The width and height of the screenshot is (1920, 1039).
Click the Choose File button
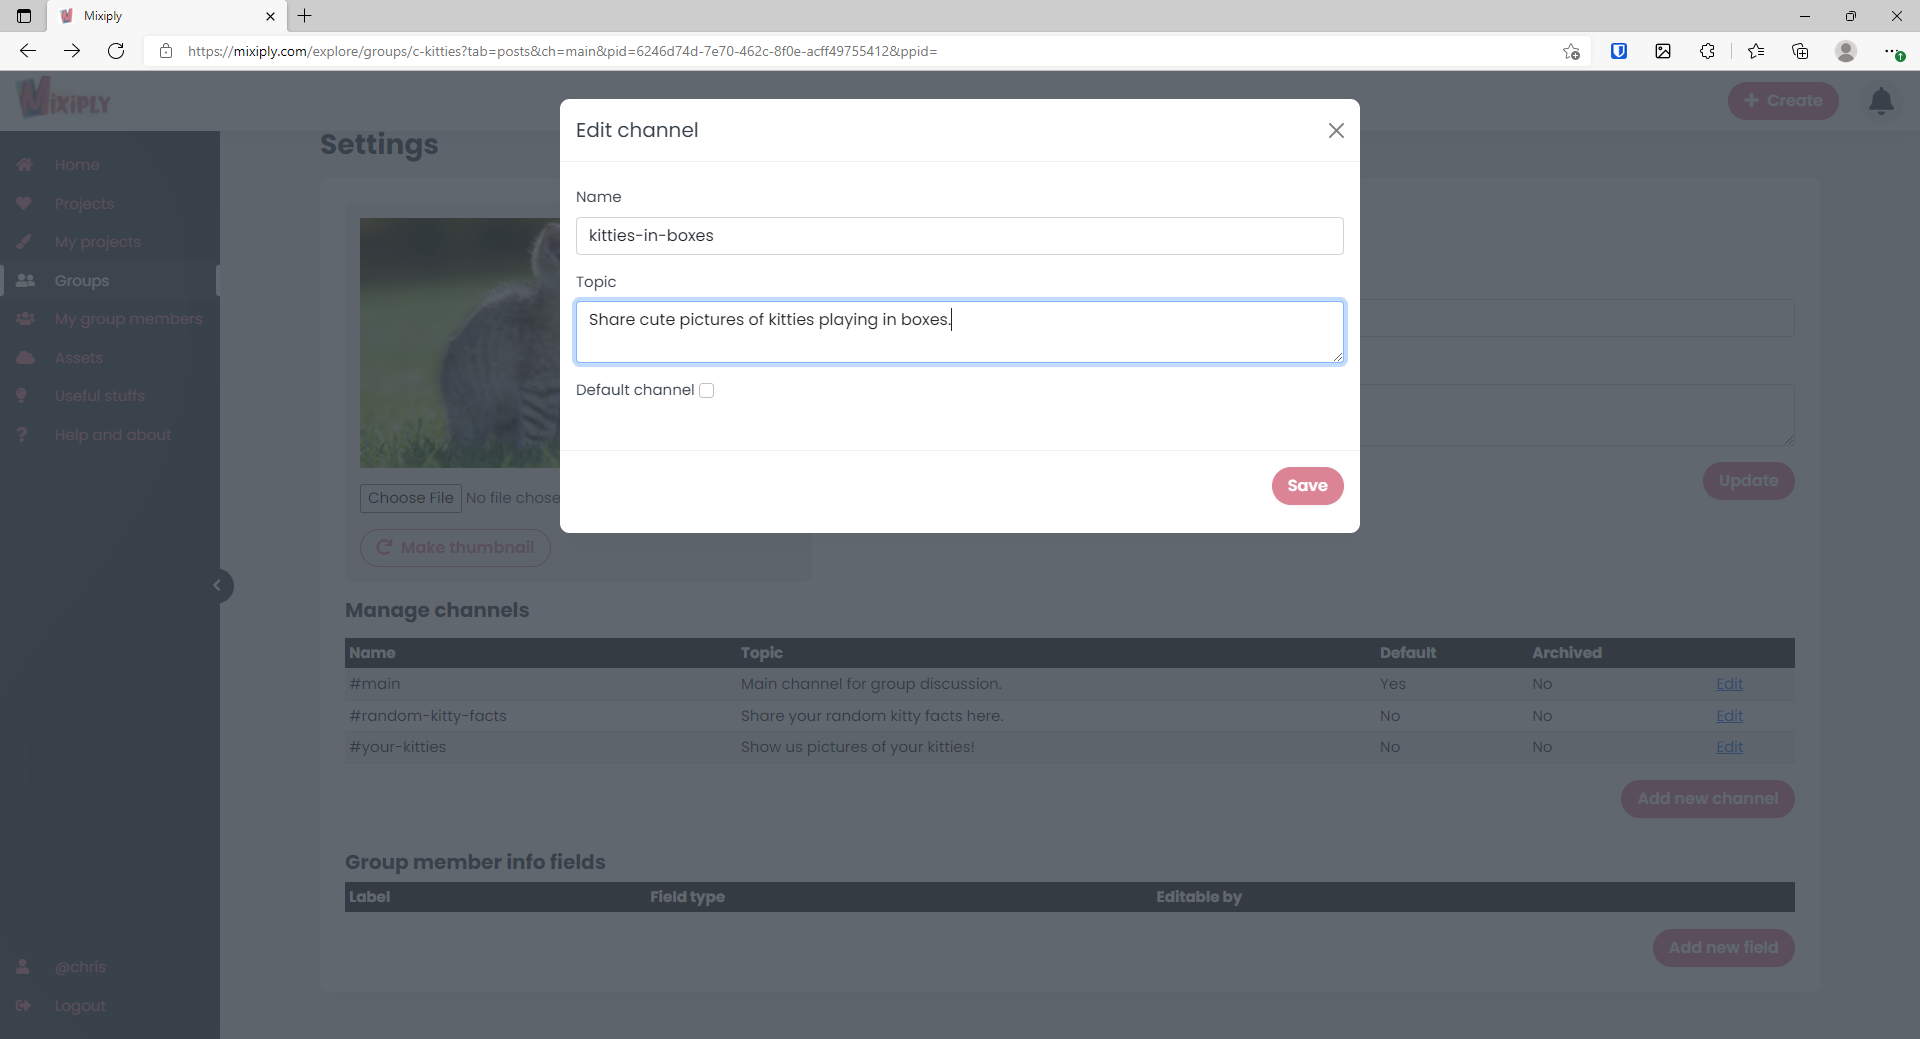[x=410, y=498]
